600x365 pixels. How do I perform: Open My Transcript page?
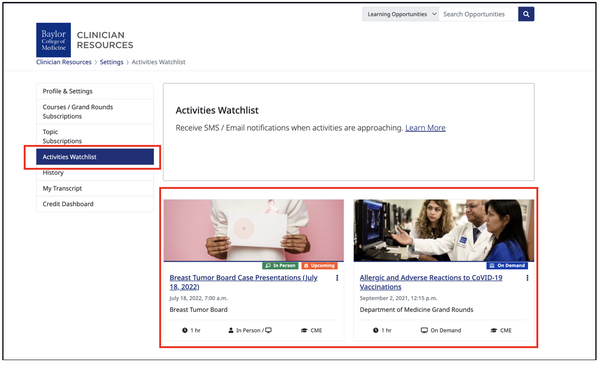(x=95, y=188)
